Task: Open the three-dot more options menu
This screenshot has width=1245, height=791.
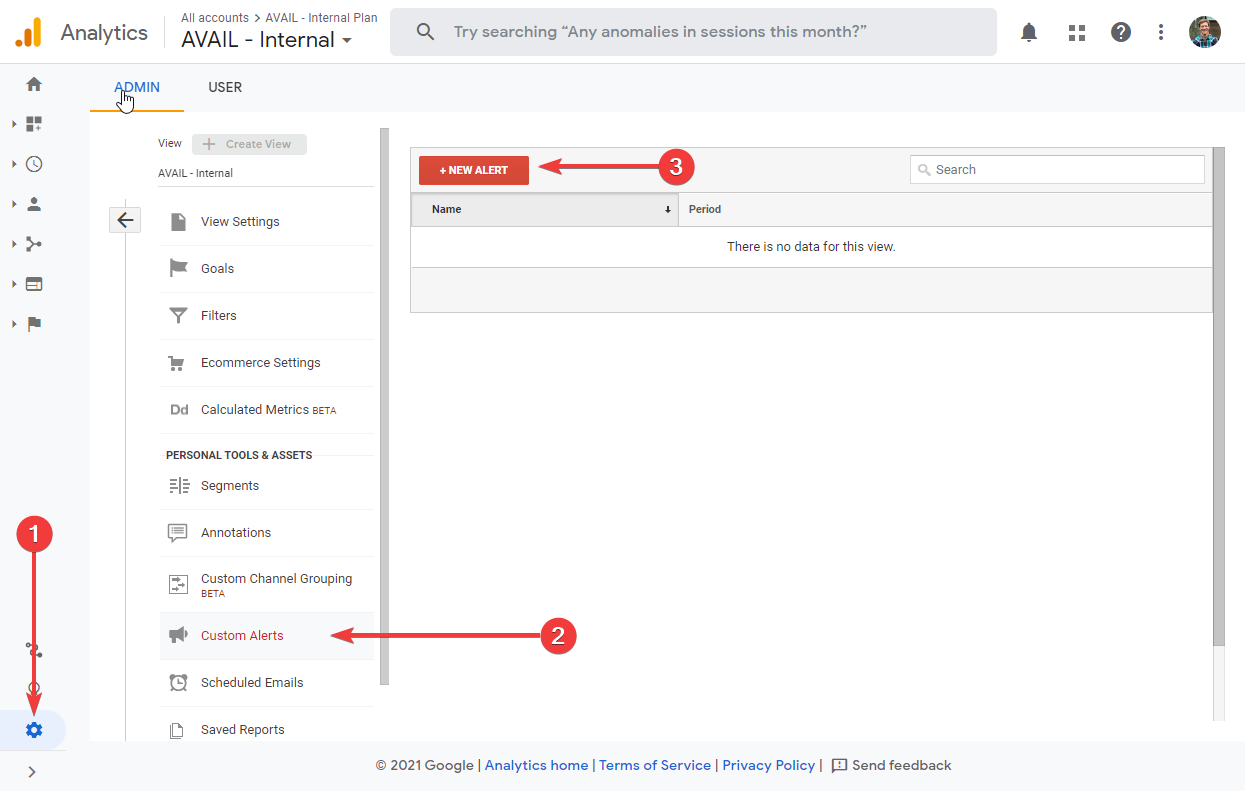Action: pyautogui.click(x=1161, y=32)
